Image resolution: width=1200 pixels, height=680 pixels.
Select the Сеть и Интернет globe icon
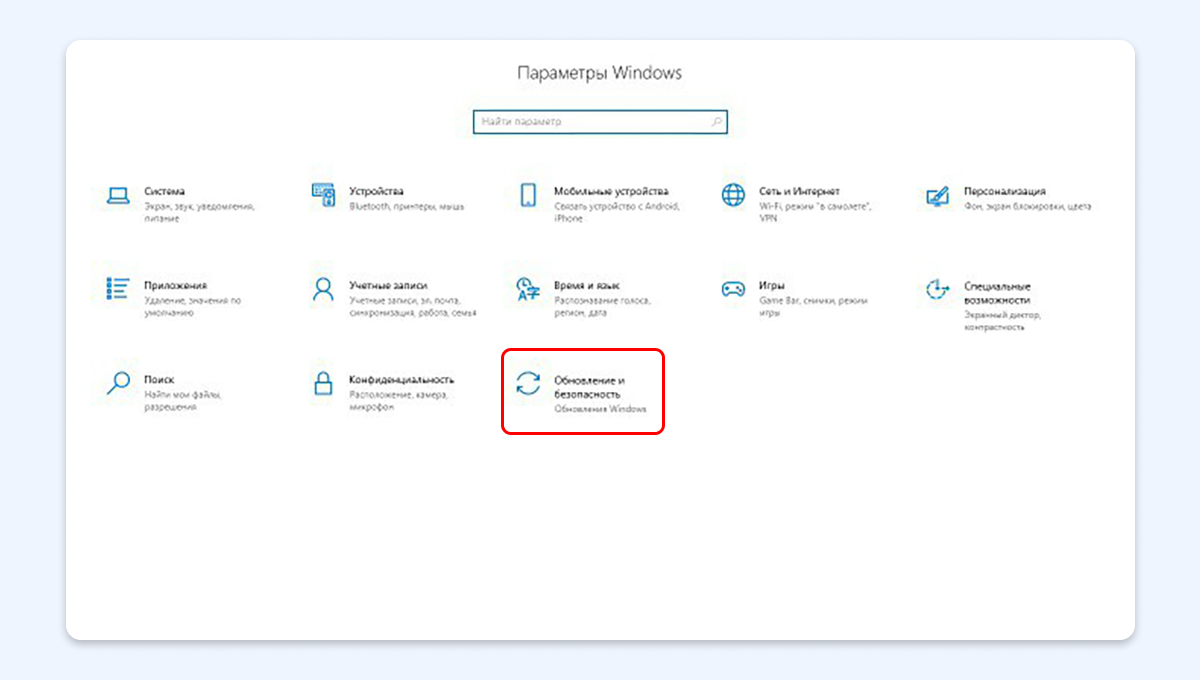tap(733, 195)
